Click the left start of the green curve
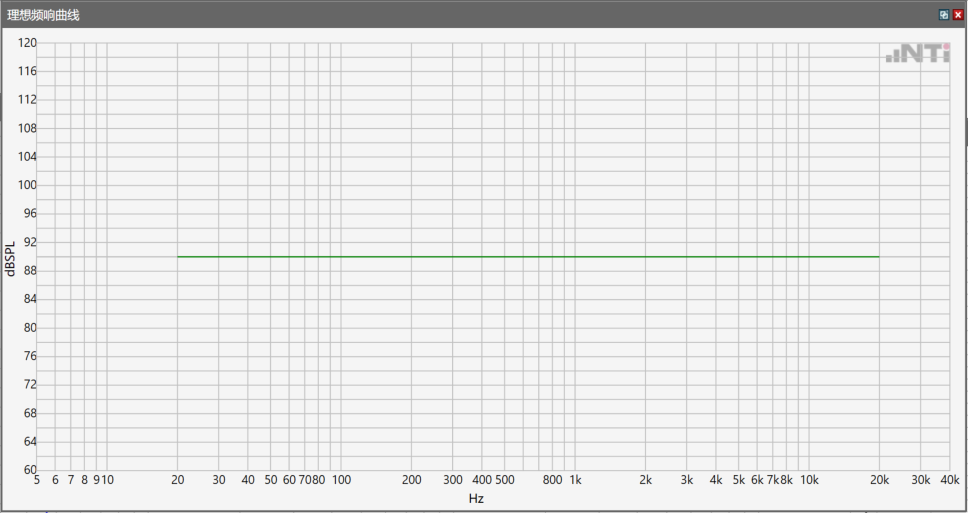The image size is (968, 513). tap(179, 257)
